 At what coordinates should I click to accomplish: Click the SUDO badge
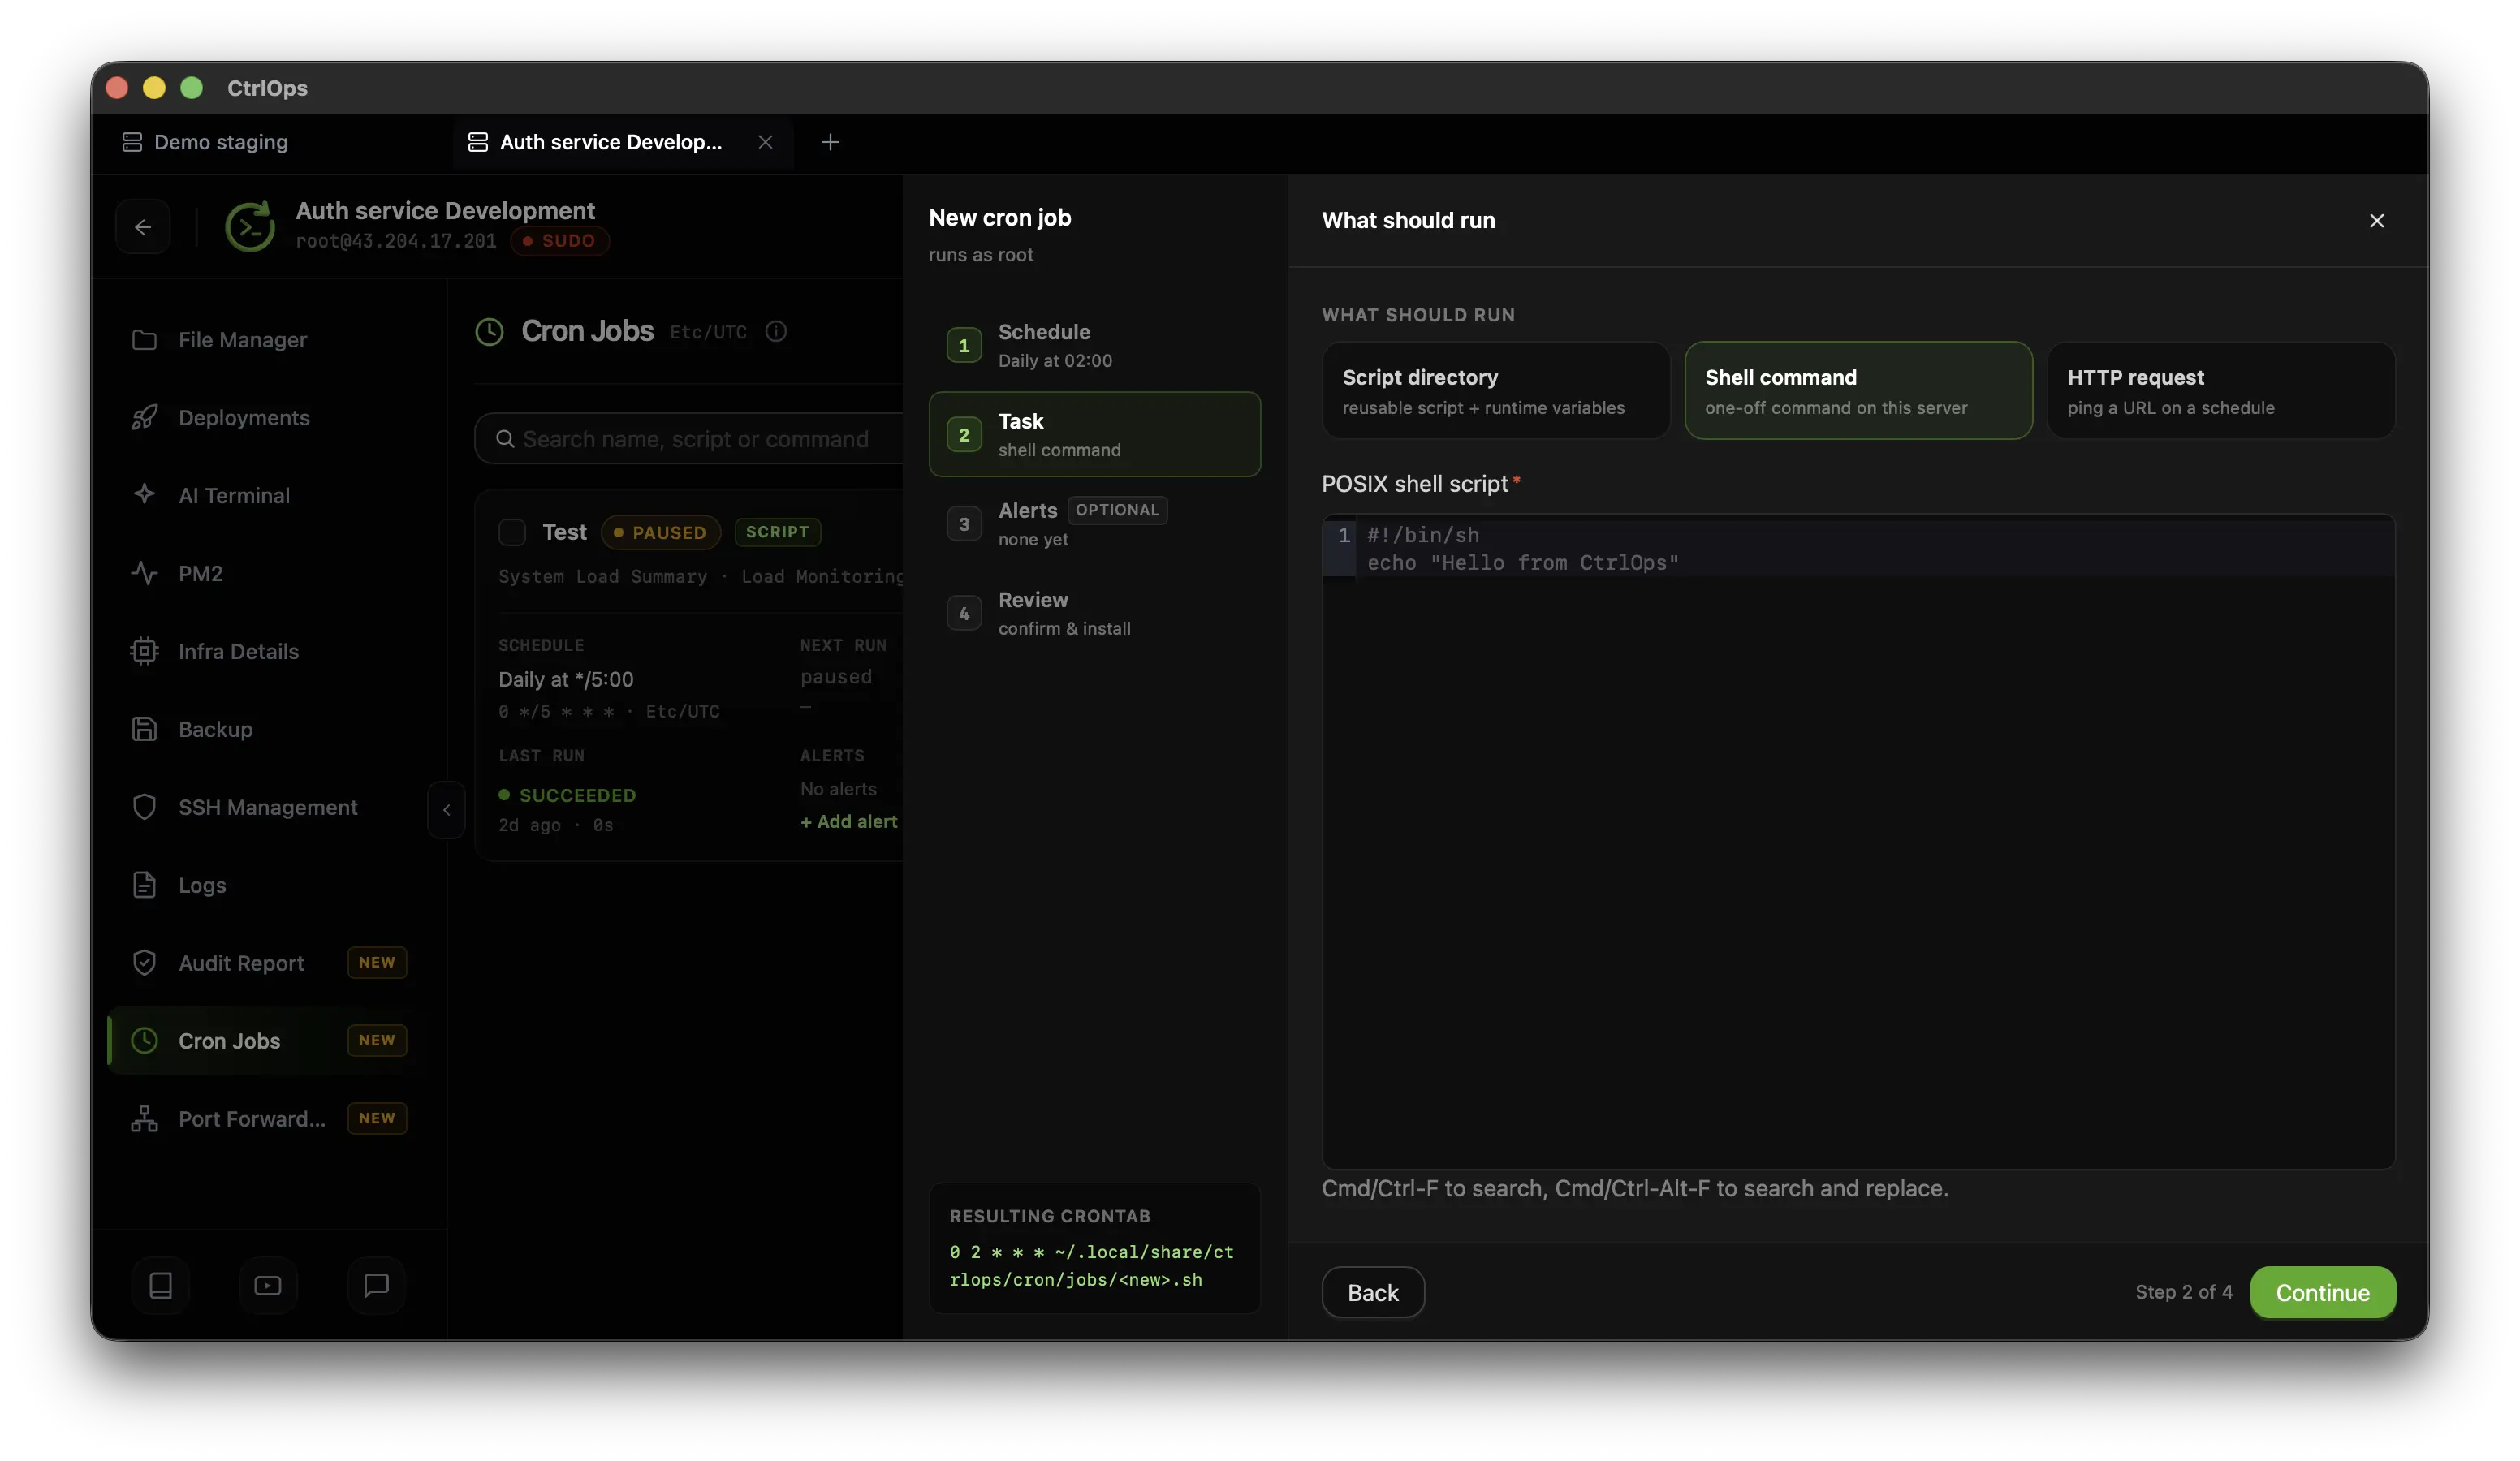[560, 241]
